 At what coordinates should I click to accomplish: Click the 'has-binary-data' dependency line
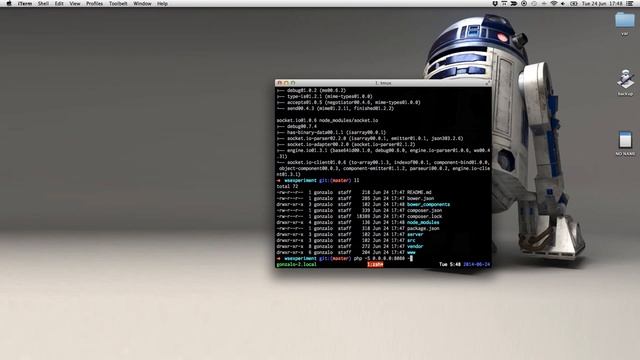[331, 133]
